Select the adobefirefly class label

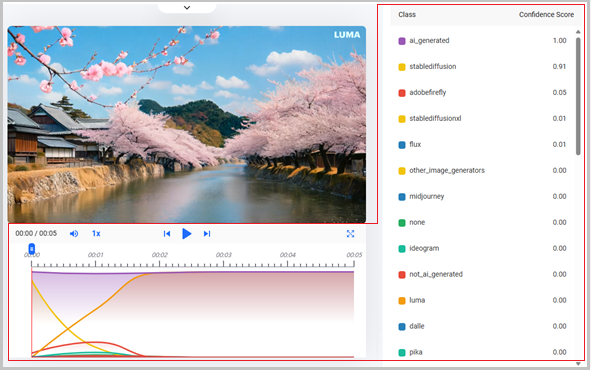point(428,92)
